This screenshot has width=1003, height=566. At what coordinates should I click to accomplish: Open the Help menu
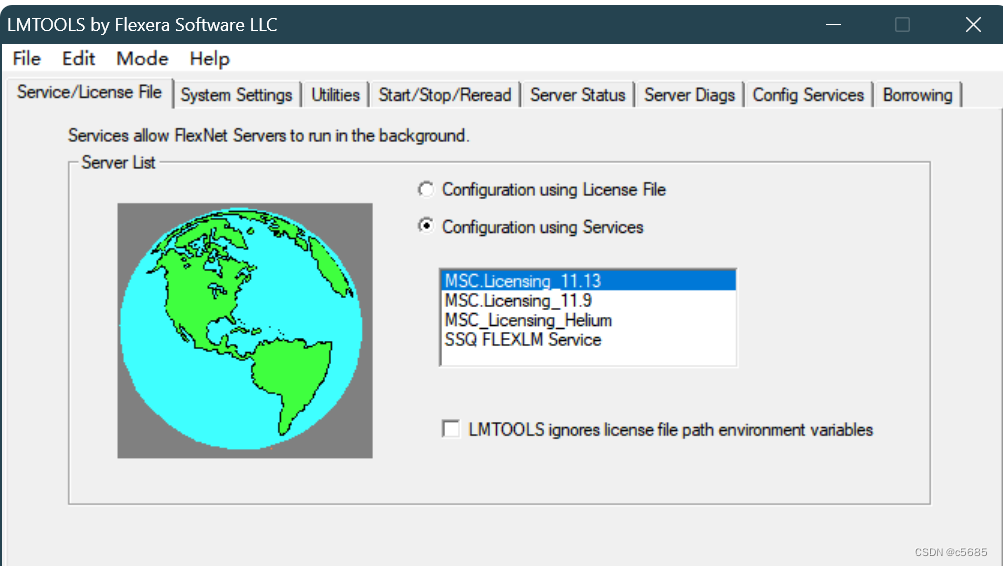tap(209, 59)
